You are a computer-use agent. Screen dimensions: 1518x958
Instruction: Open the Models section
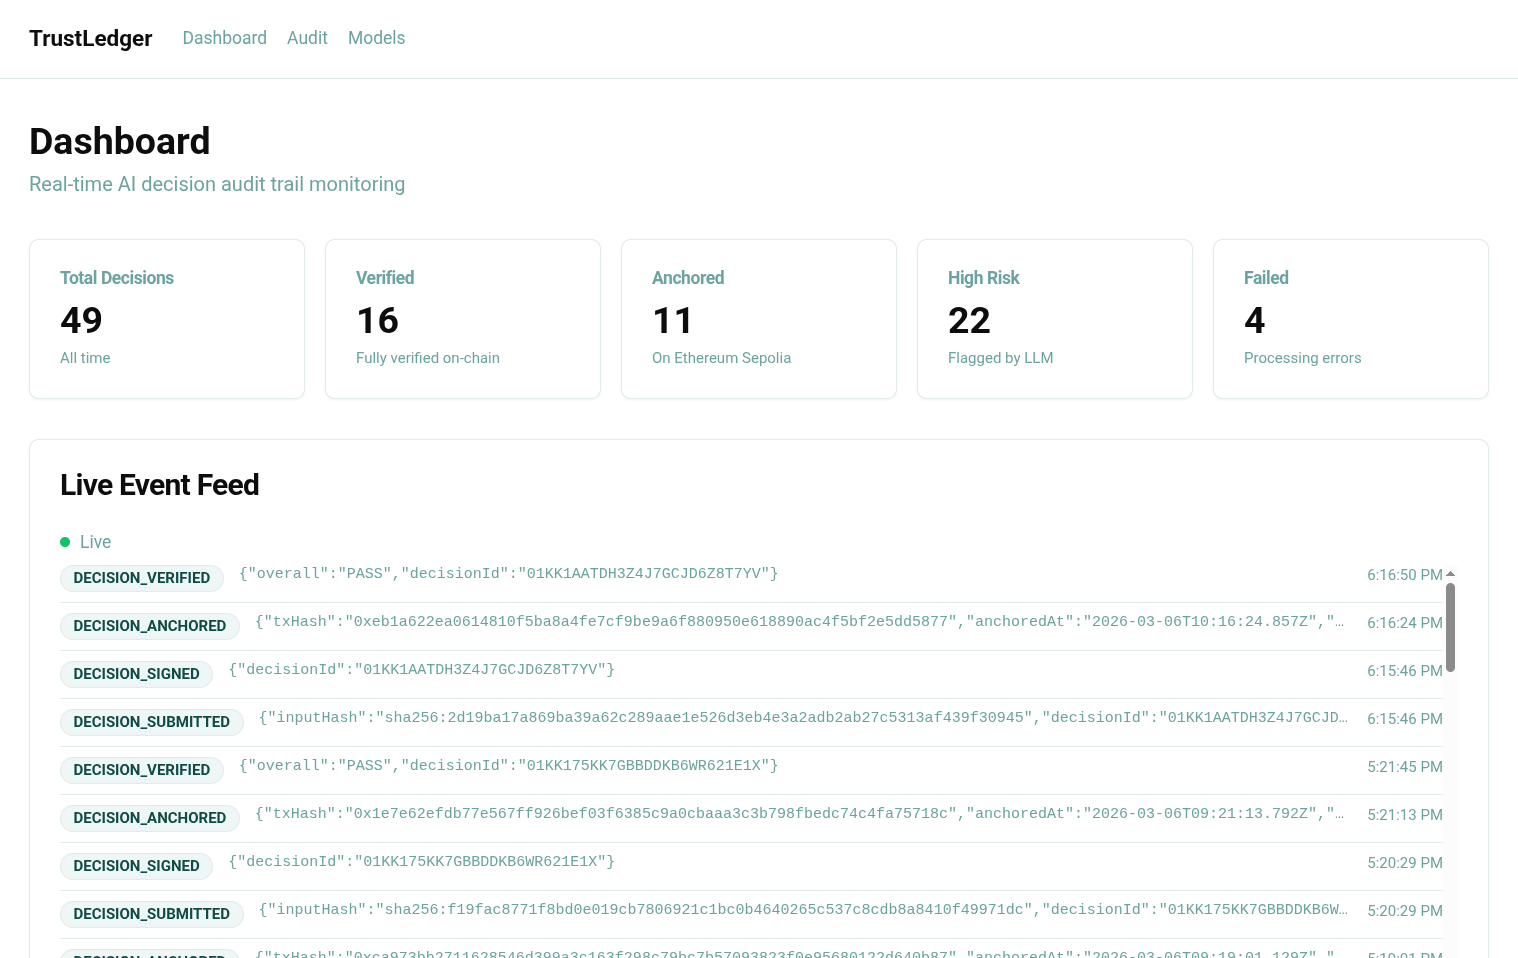(x=376, y=38)
